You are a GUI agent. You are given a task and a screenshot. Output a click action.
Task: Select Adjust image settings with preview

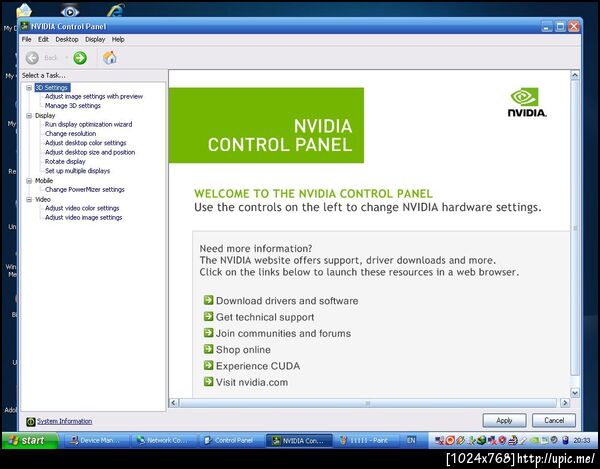tap(94, 96)
